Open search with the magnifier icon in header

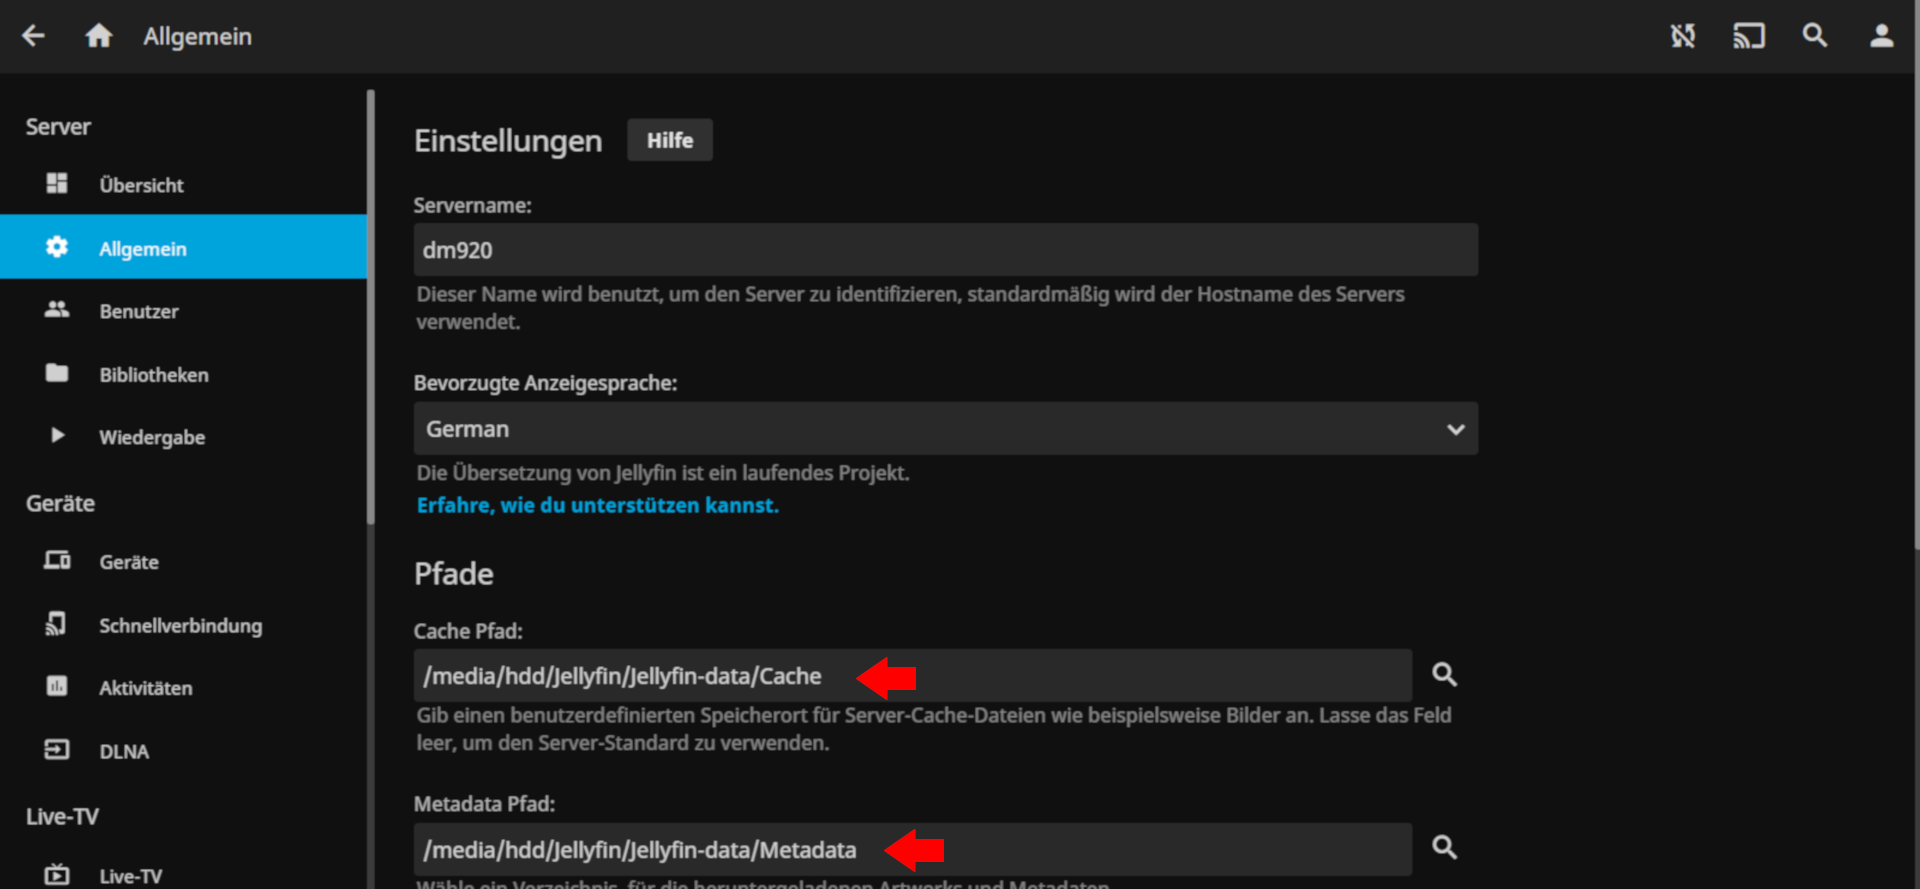point(1815,36)
